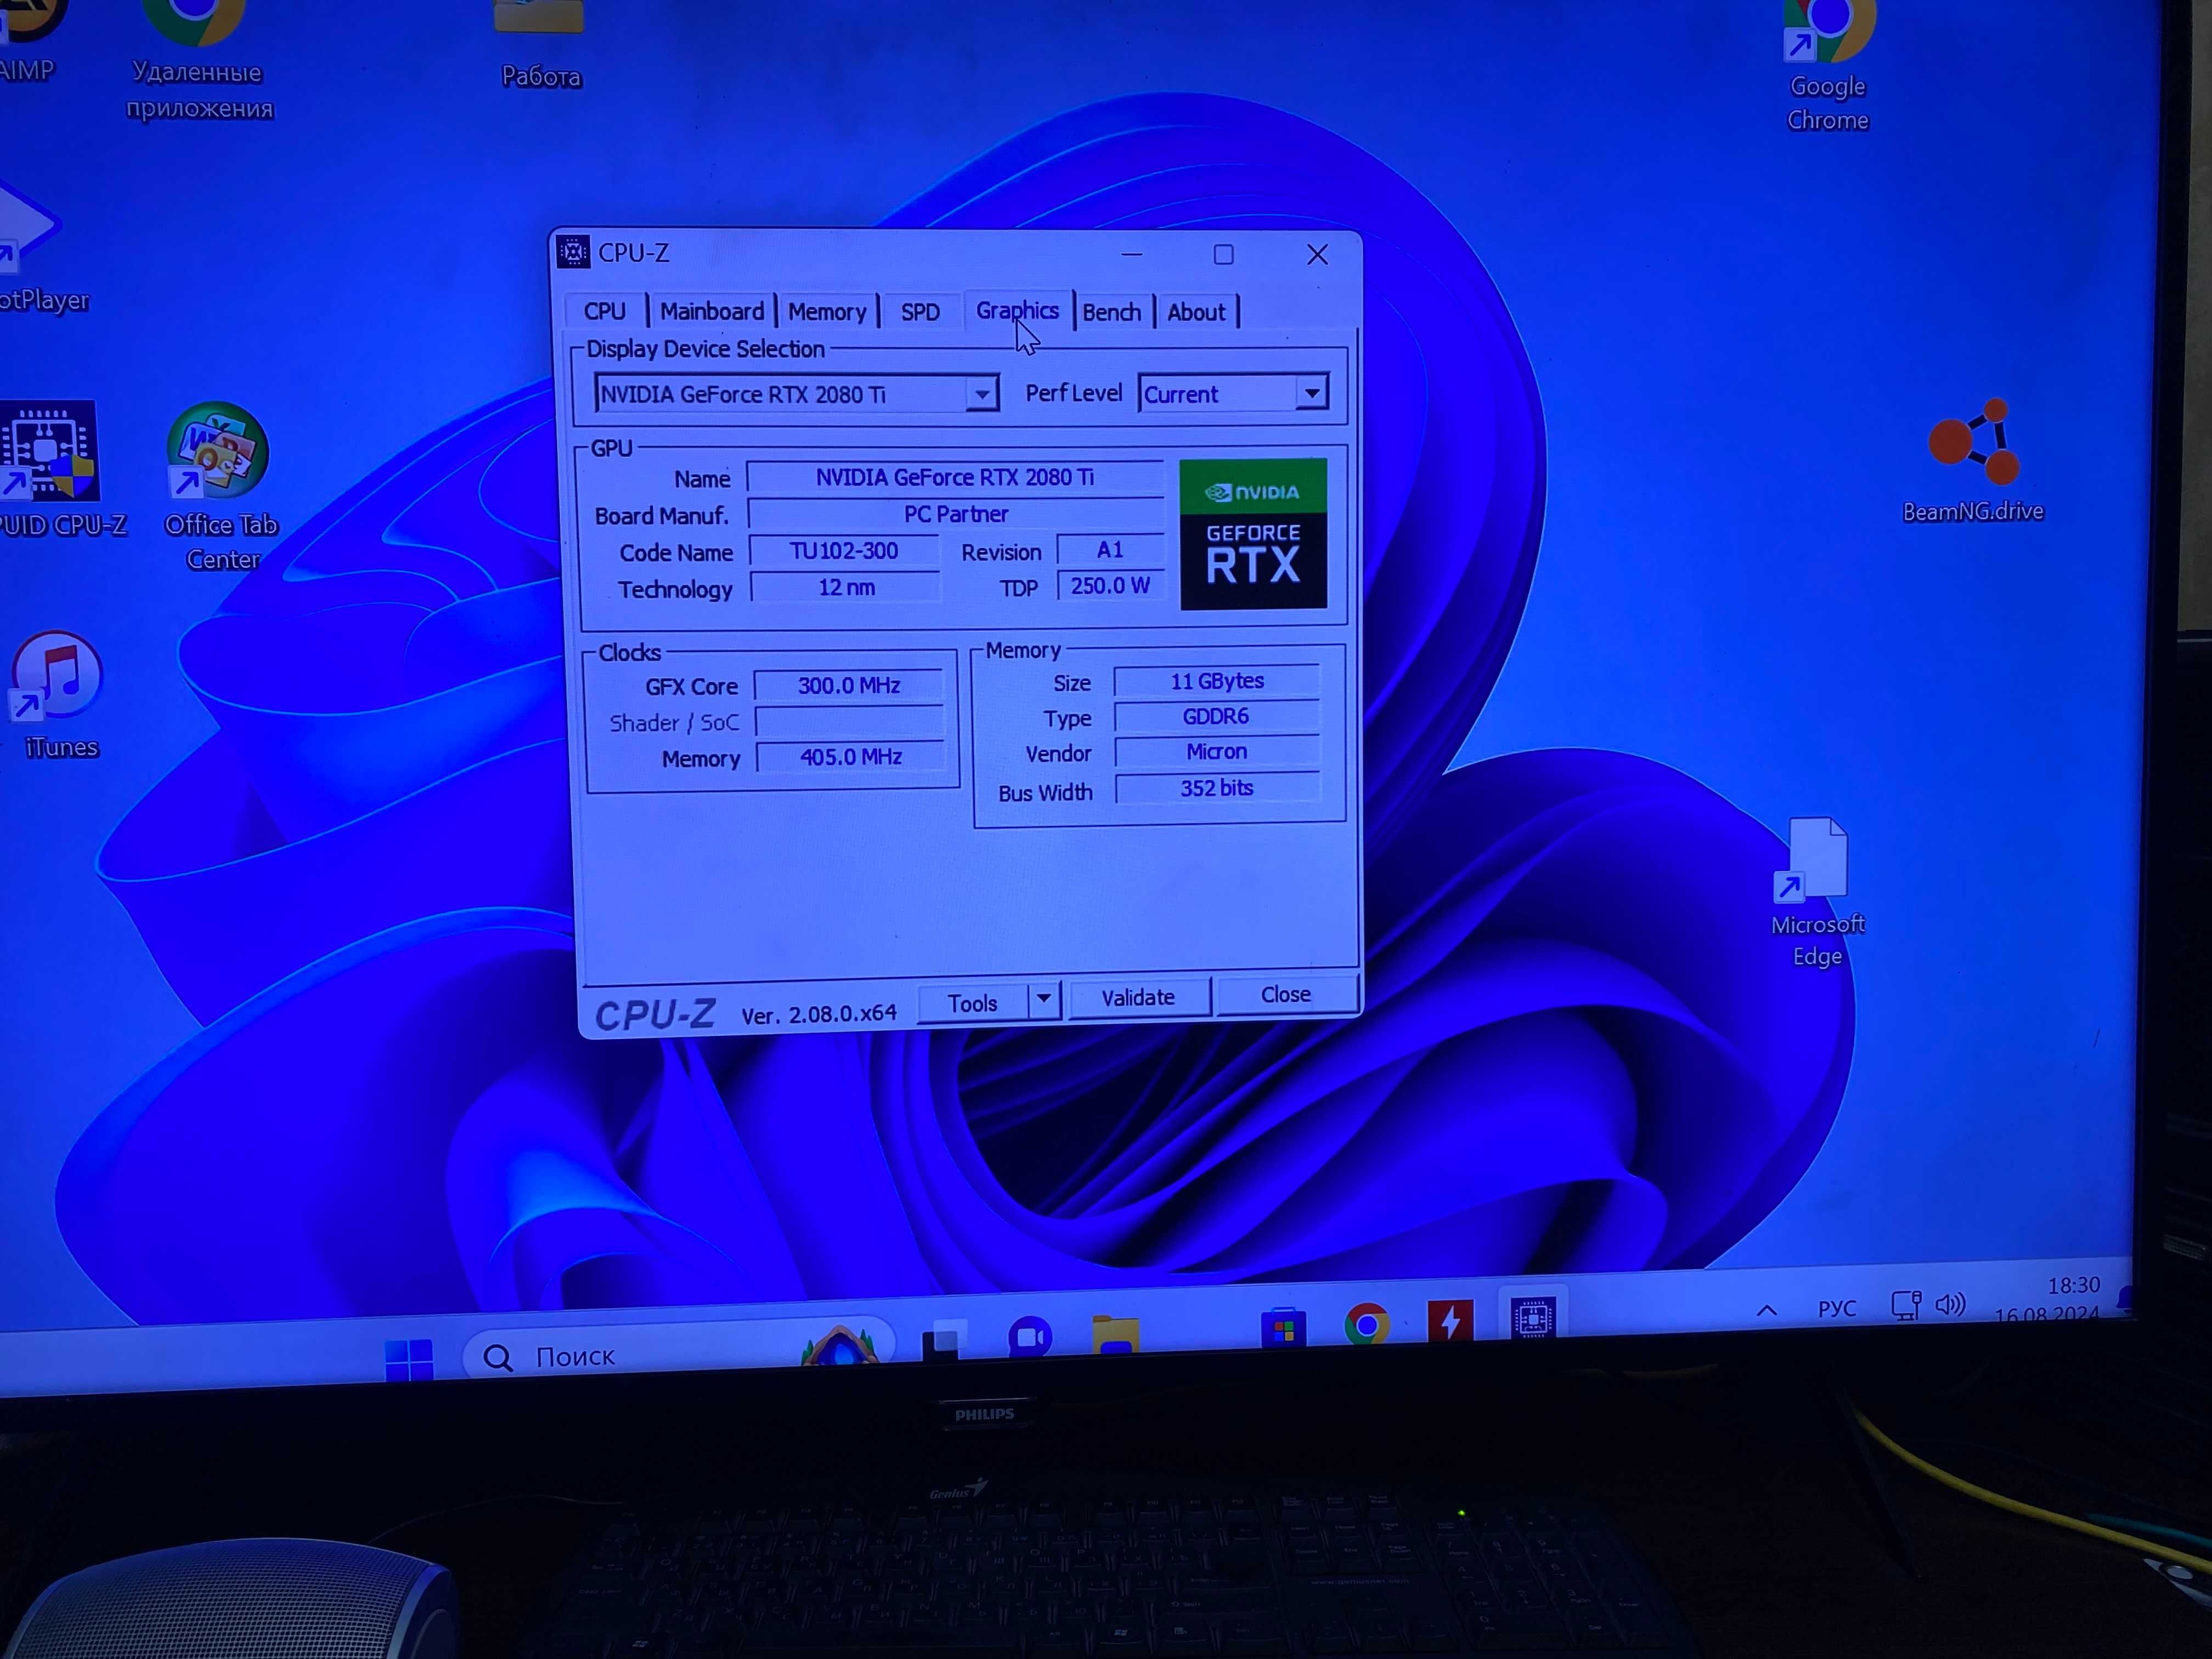The image size is (2212, 1659).
Task: Open Task View on the taskbar
Action: pos(944,1340)
